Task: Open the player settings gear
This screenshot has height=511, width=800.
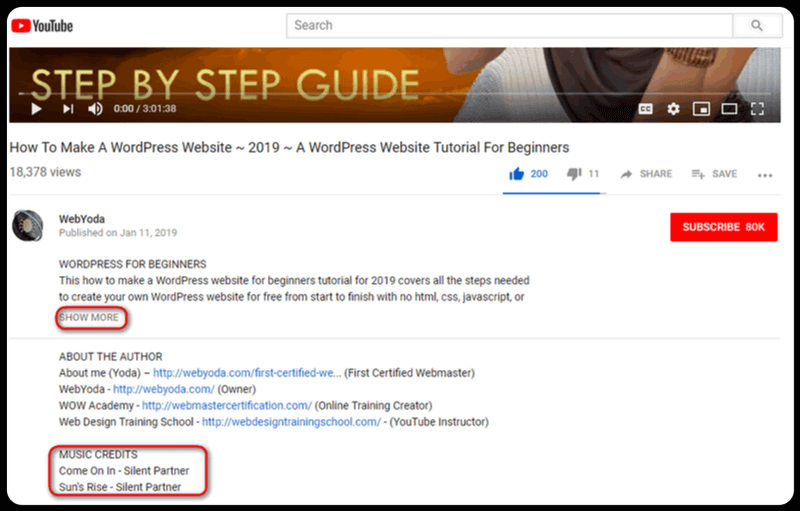Action: [674, 108]
